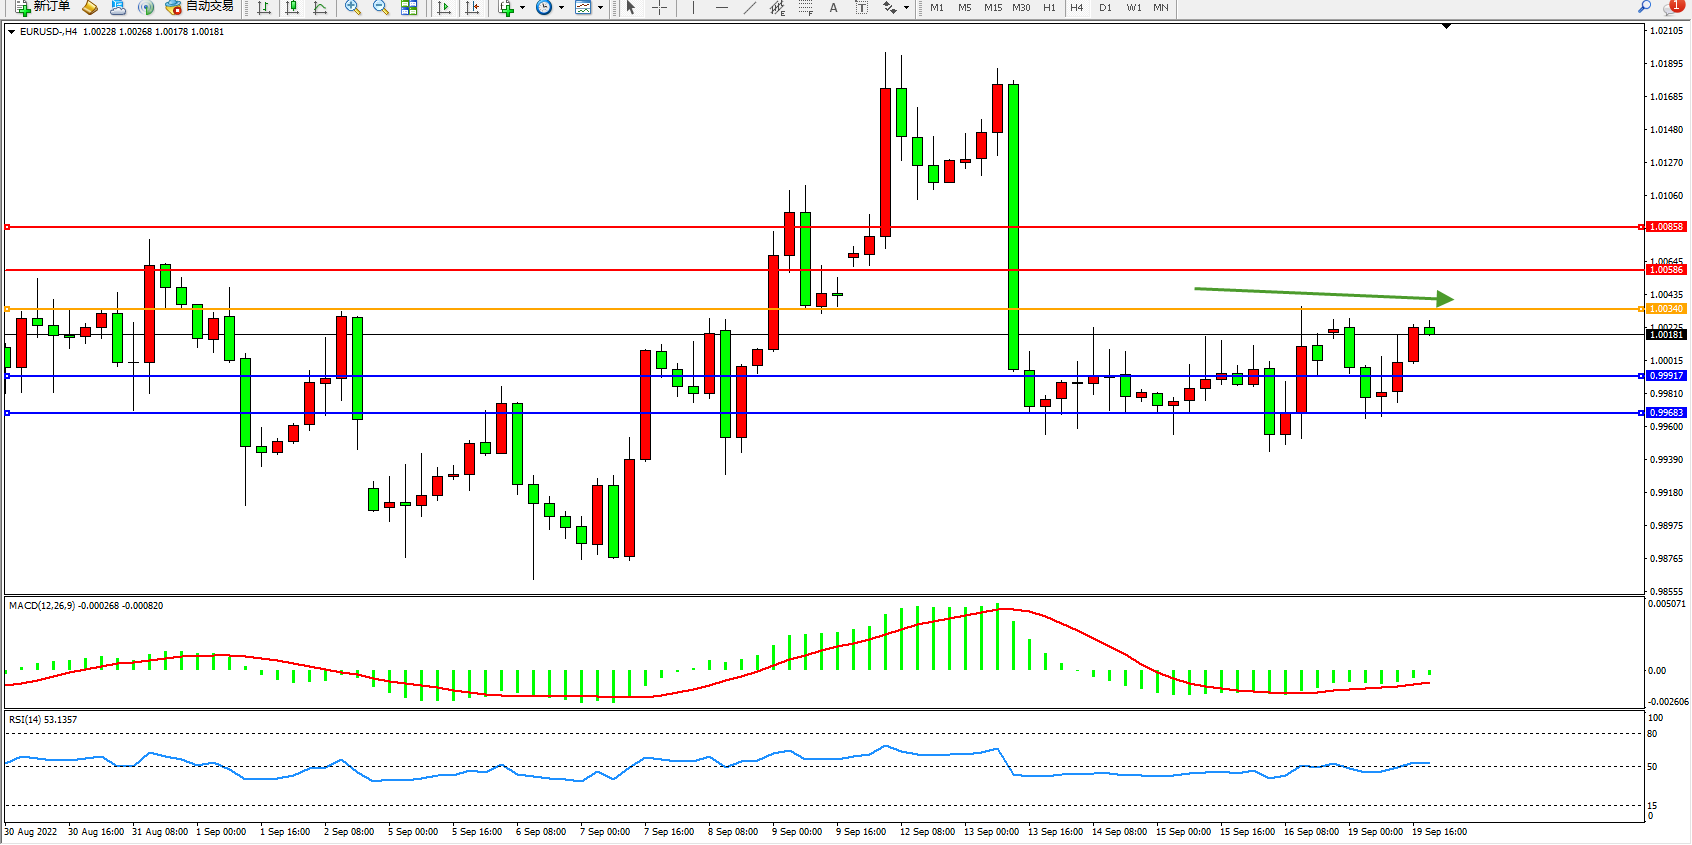The image size is (1692, 845).
Task: Toggle AutoTrading (自动交易) on or off
Action: pyautogui.click(x=199, y=7)
